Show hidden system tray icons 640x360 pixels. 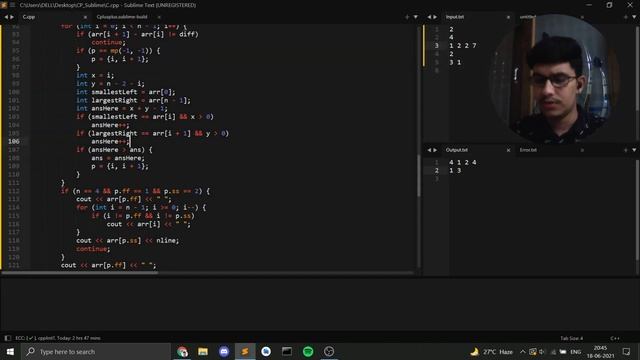pos(522,351)
